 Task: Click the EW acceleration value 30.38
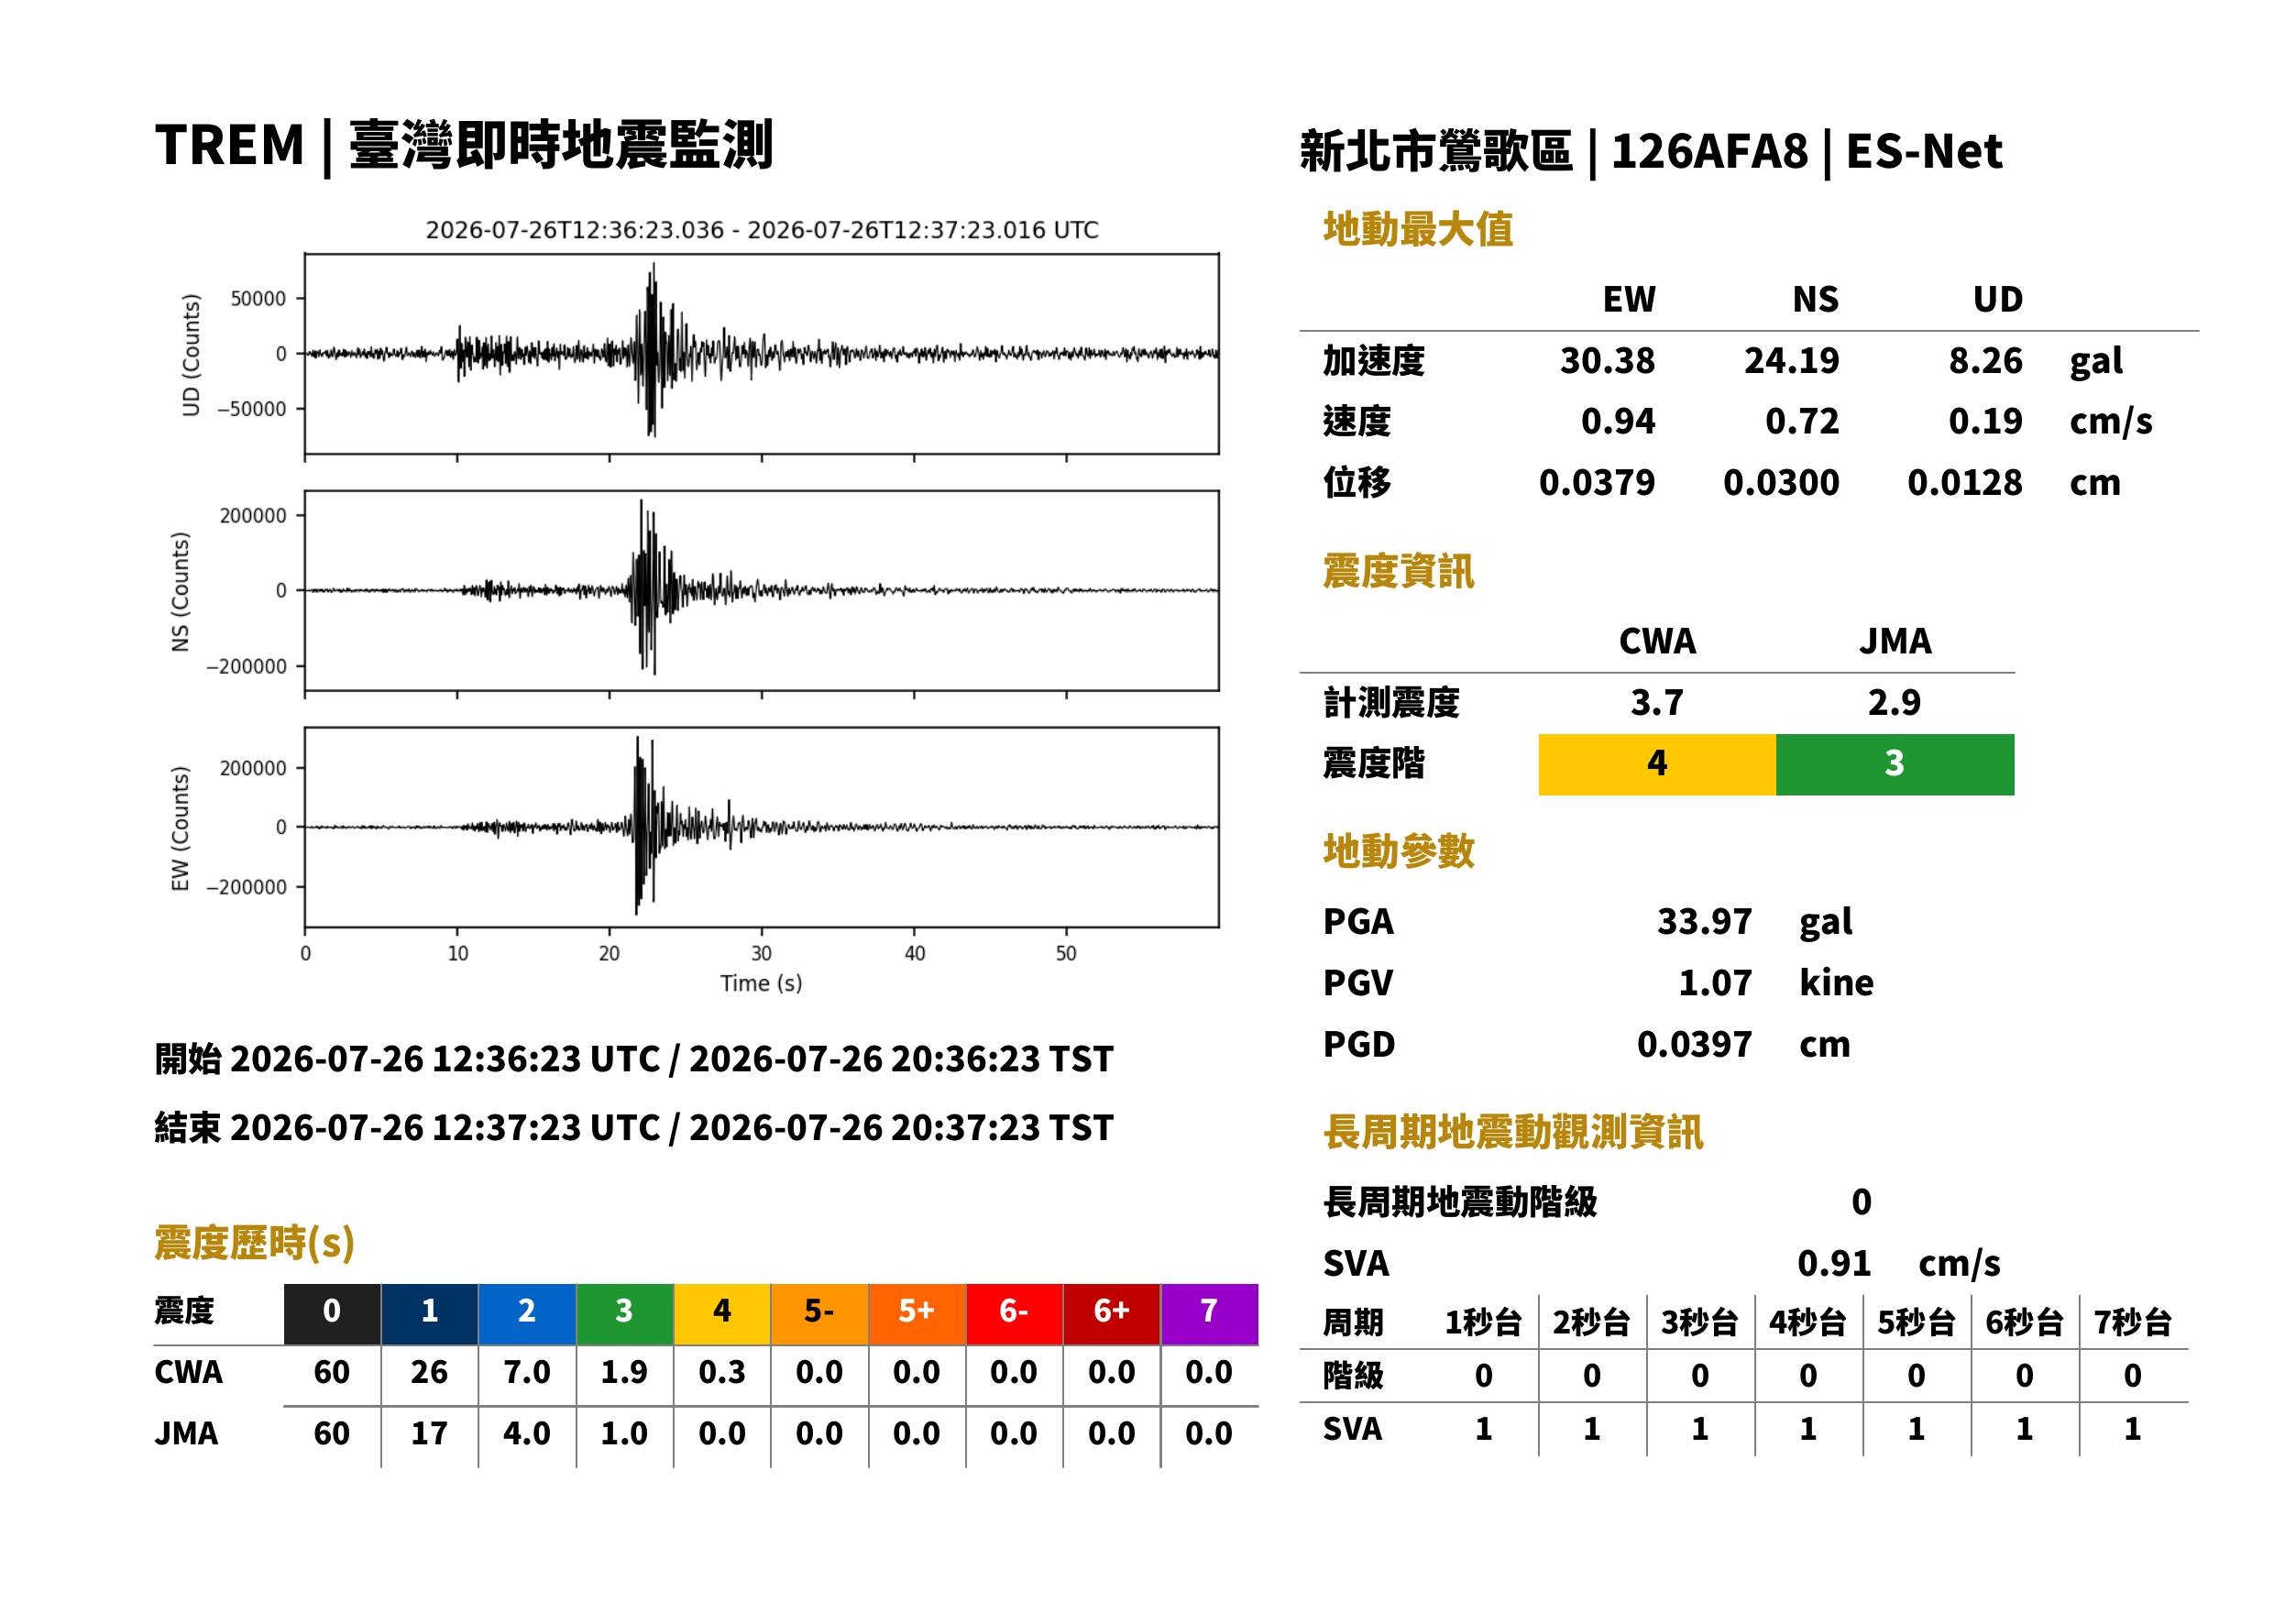(1607, 361)
